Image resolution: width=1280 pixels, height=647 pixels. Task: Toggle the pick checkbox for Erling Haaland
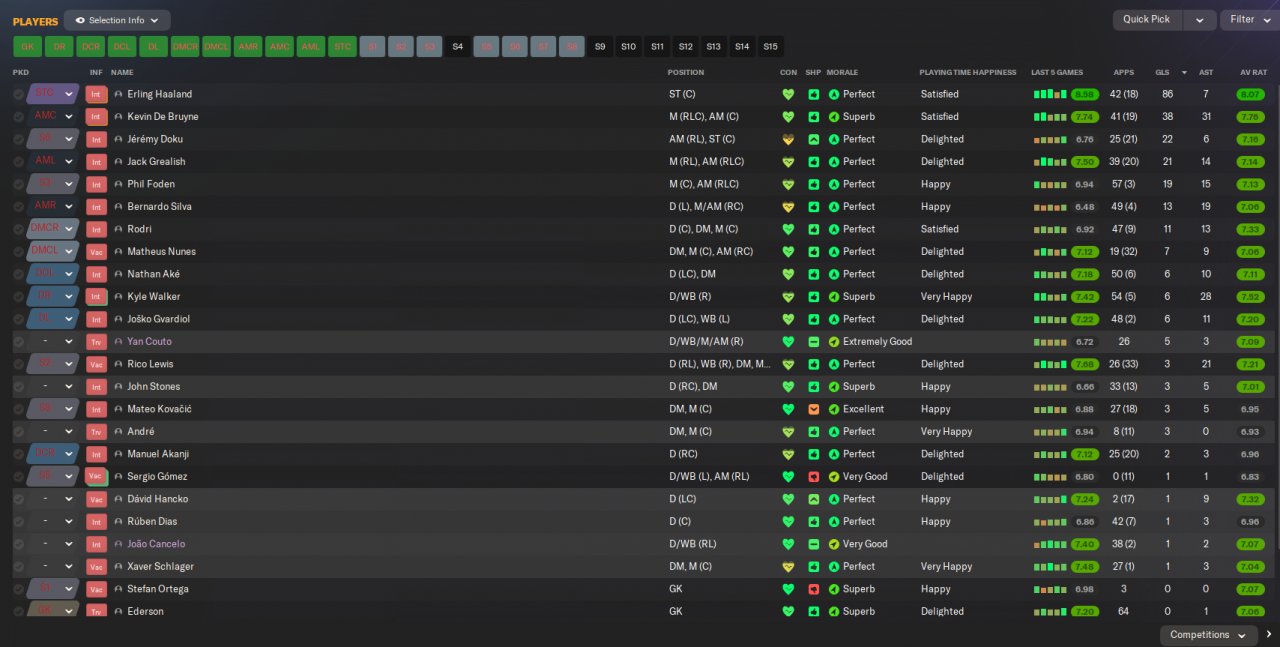(x=19, y=94)
